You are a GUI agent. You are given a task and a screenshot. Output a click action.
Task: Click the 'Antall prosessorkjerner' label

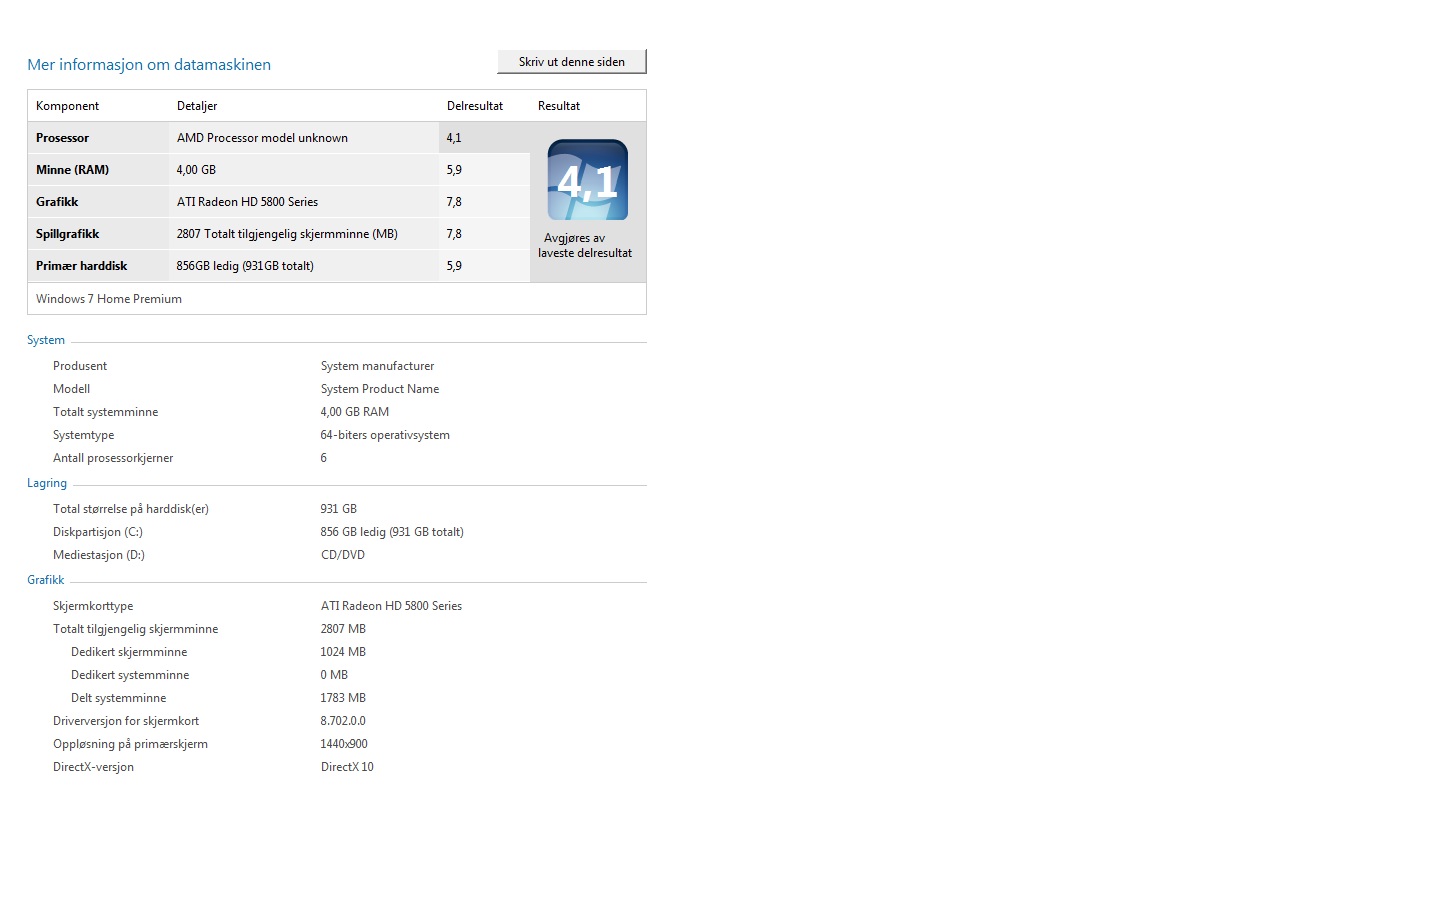tap(113, 458)
